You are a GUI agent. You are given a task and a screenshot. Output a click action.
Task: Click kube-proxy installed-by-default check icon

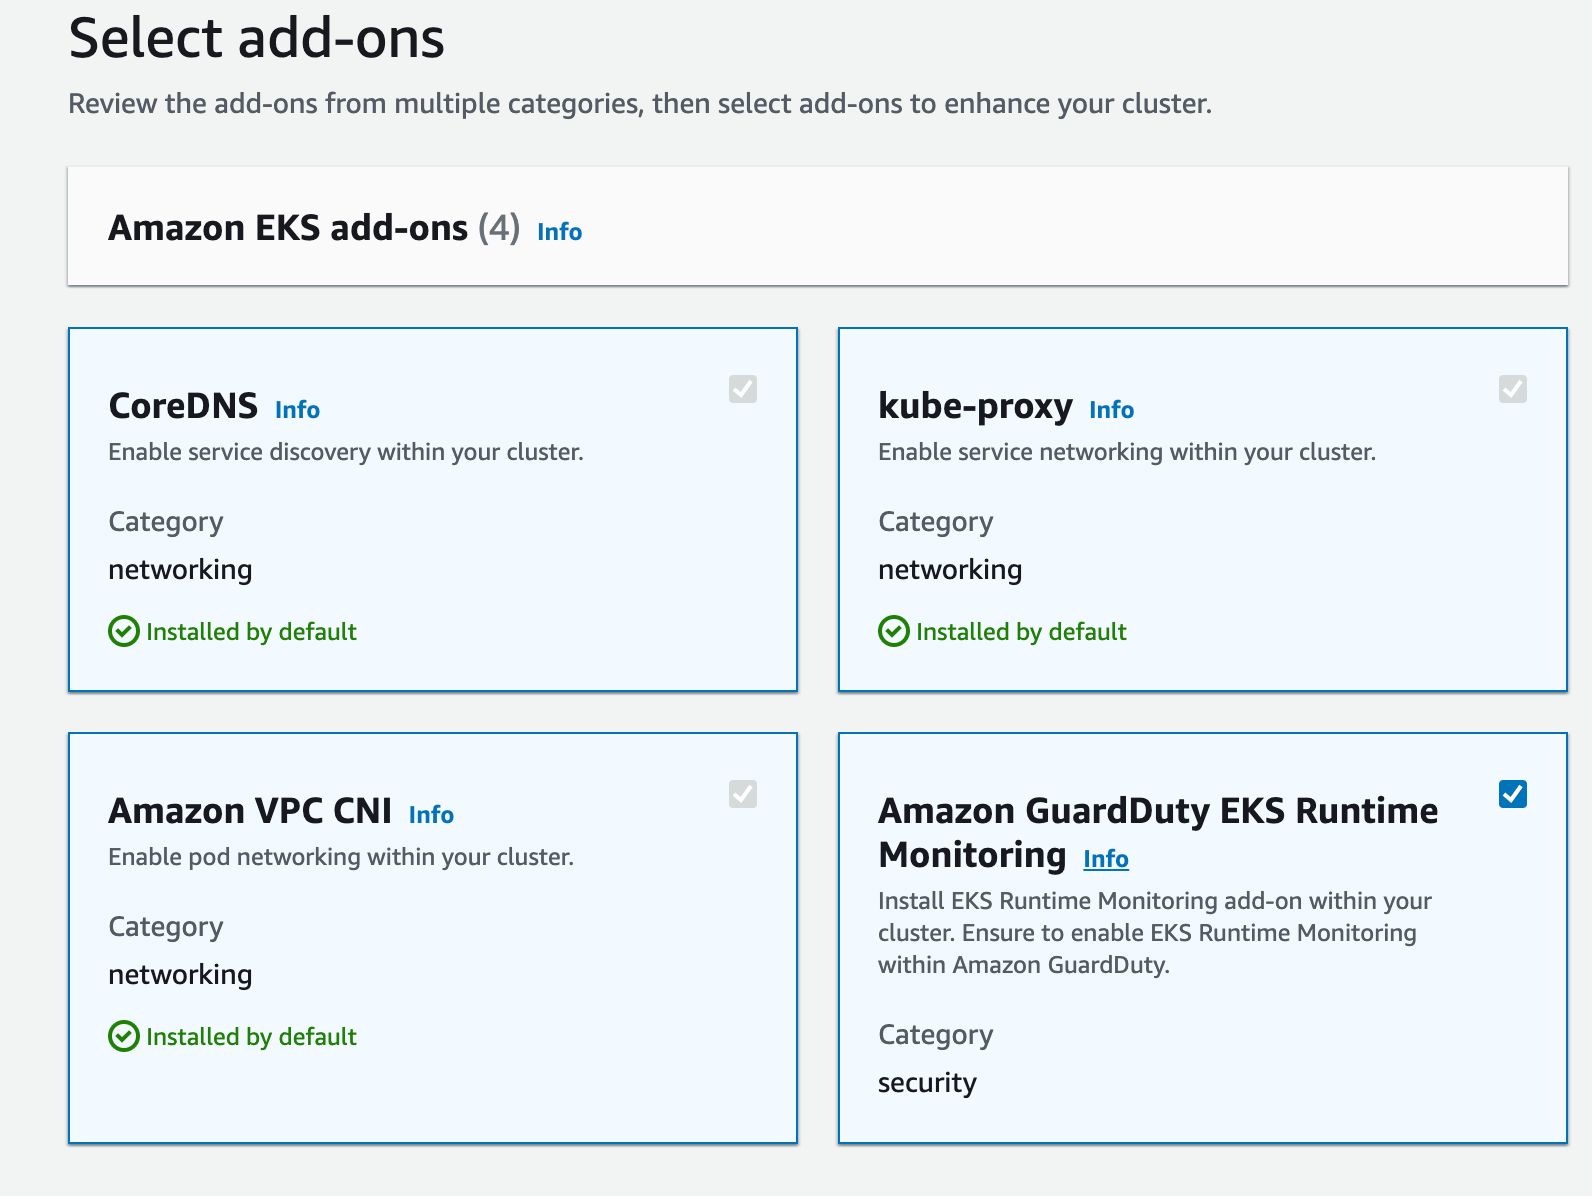[894, 632]
